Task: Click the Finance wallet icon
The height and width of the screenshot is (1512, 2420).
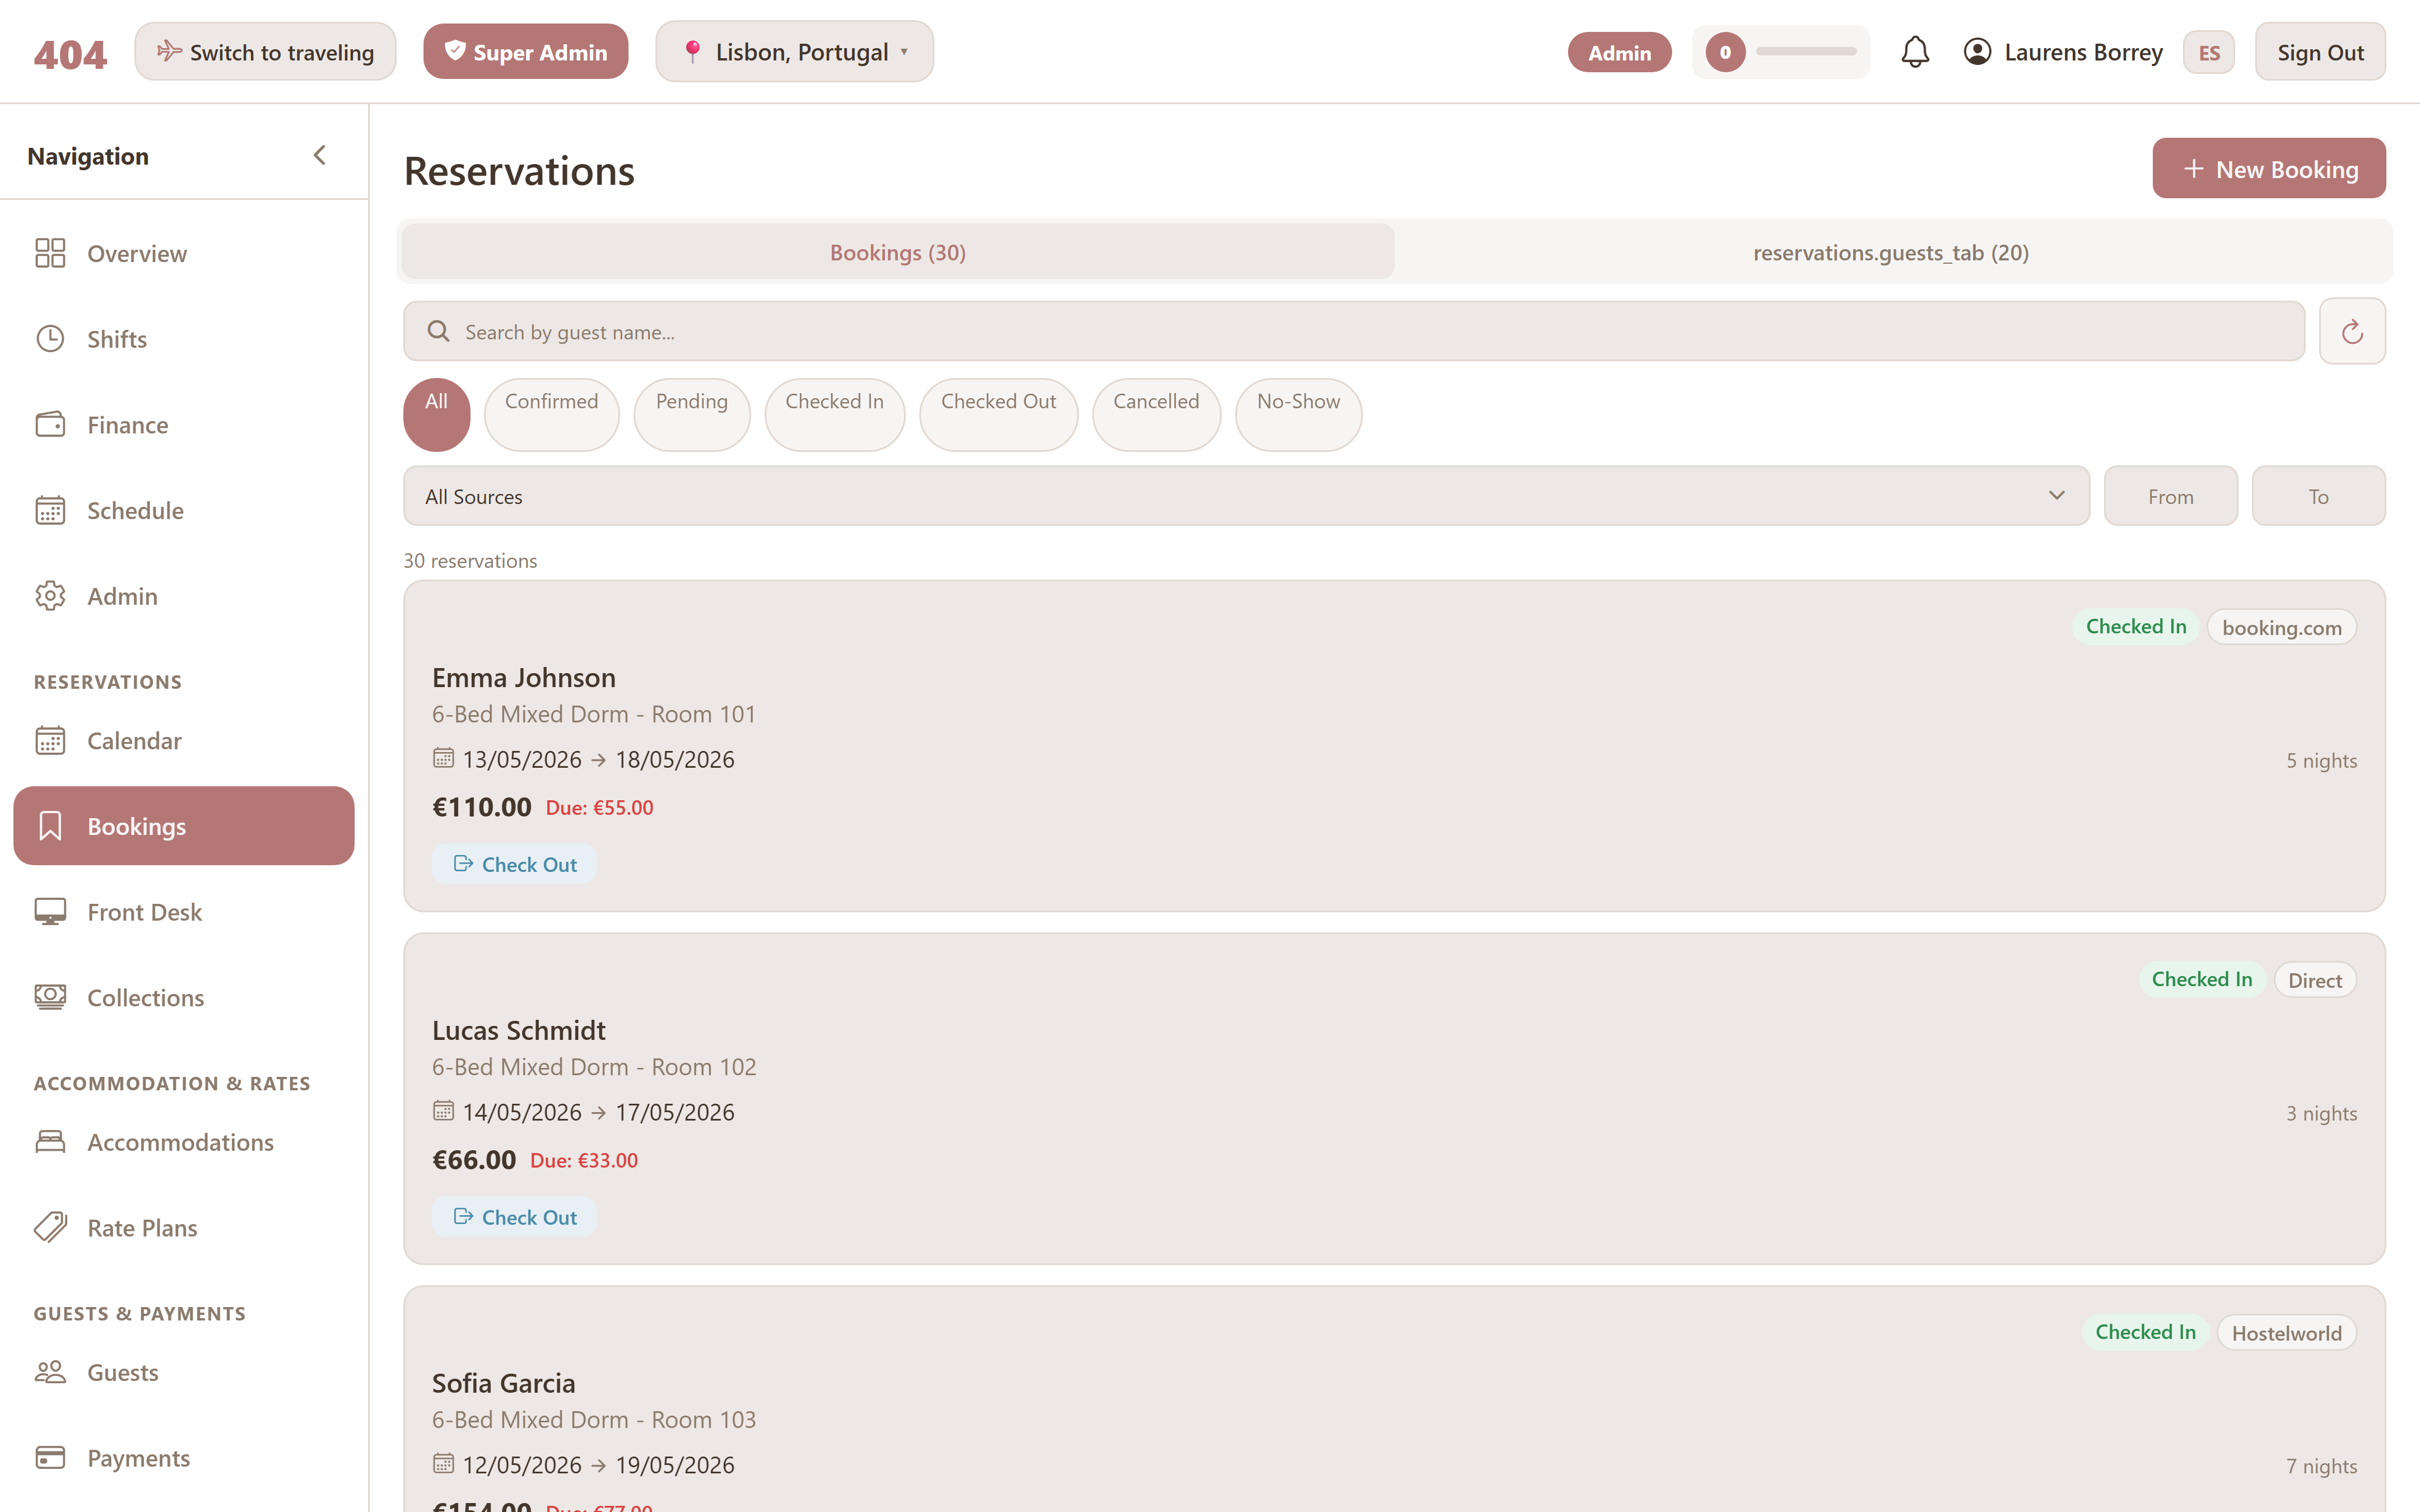Action: (x=50, y=424)
